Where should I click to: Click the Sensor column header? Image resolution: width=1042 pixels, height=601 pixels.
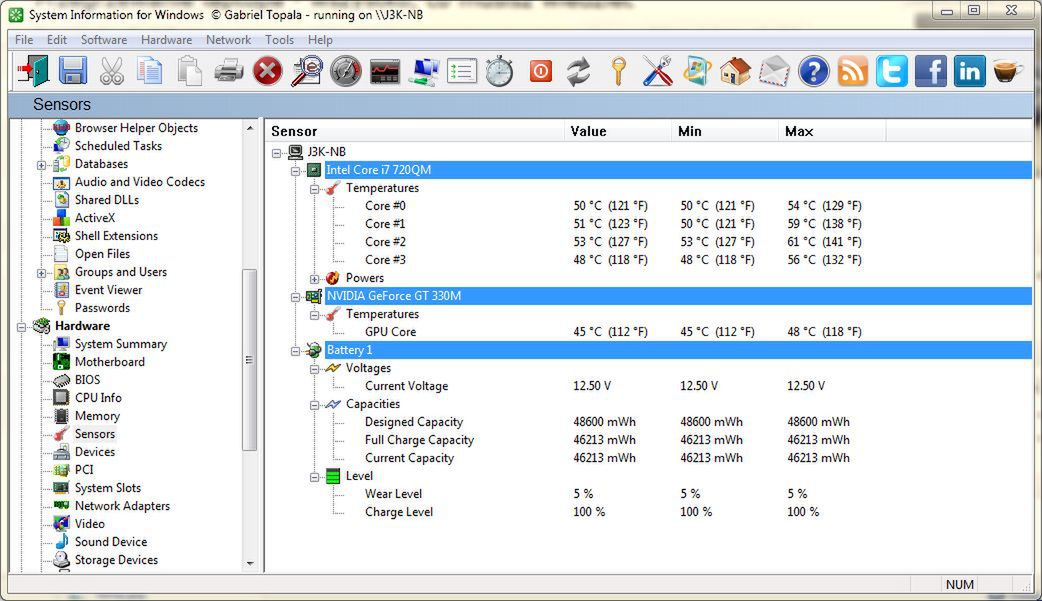tap(415, 131)
